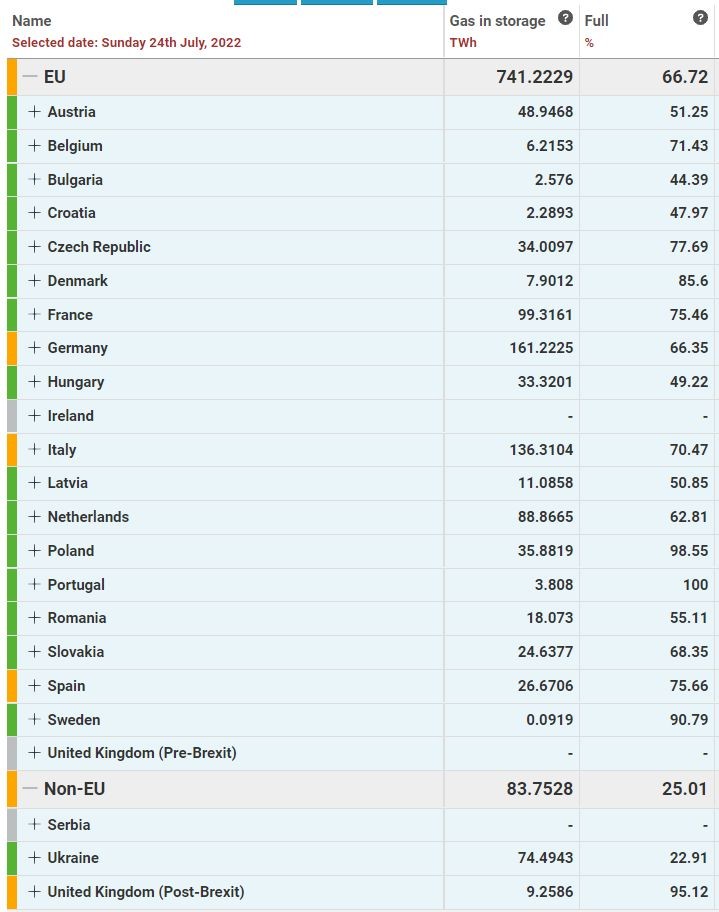This screenshot has height=912, width=719.
Task: Expand the Denmark row
Action: pos(34,280)
